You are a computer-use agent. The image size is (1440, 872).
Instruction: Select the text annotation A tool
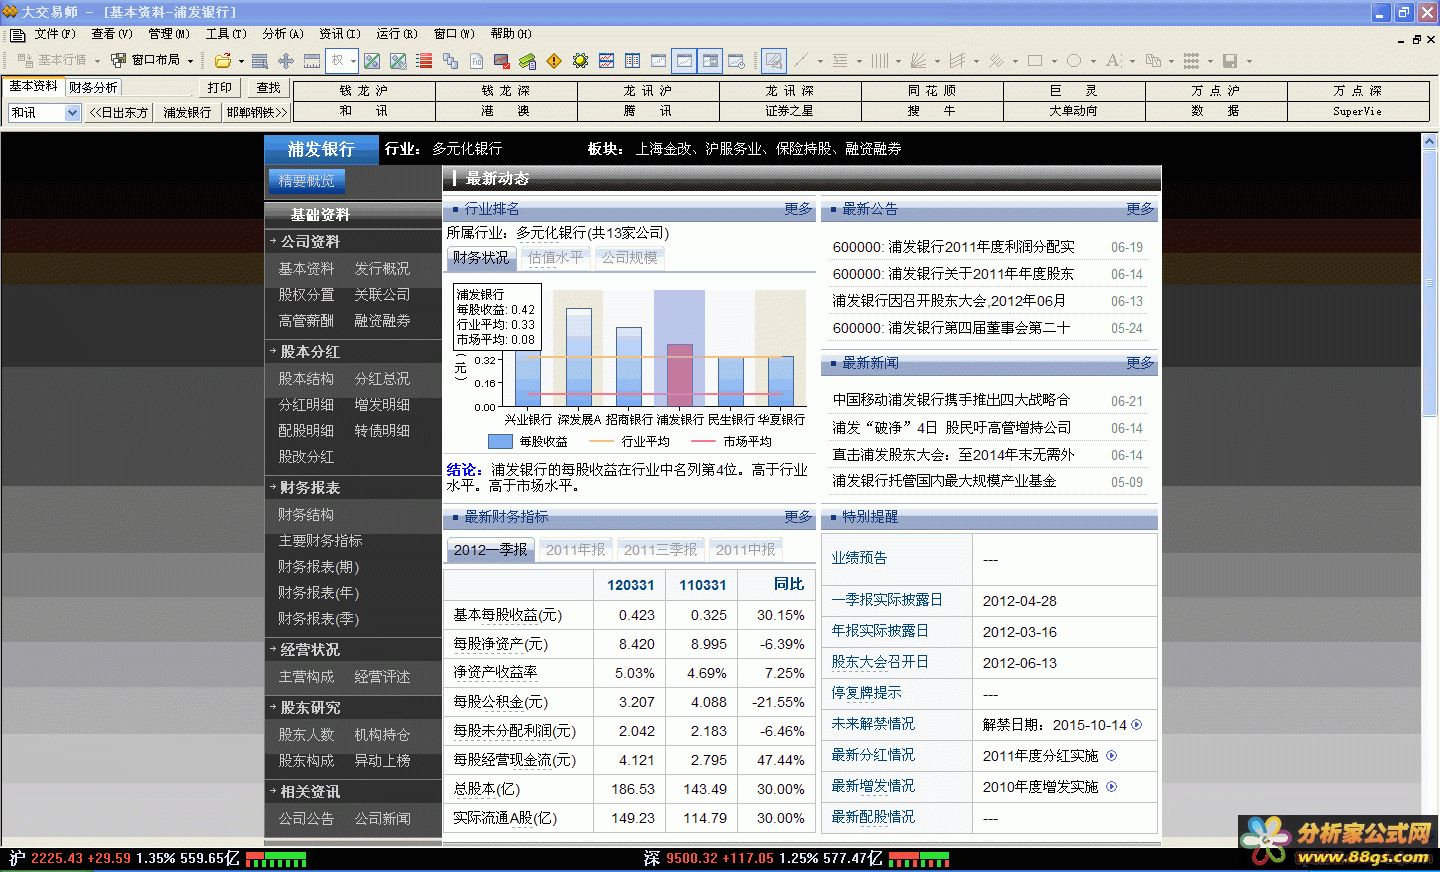point(1113,61)
